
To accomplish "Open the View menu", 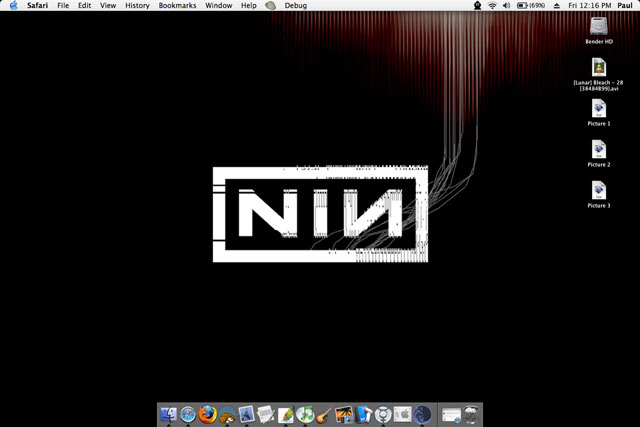I will 108,5.
